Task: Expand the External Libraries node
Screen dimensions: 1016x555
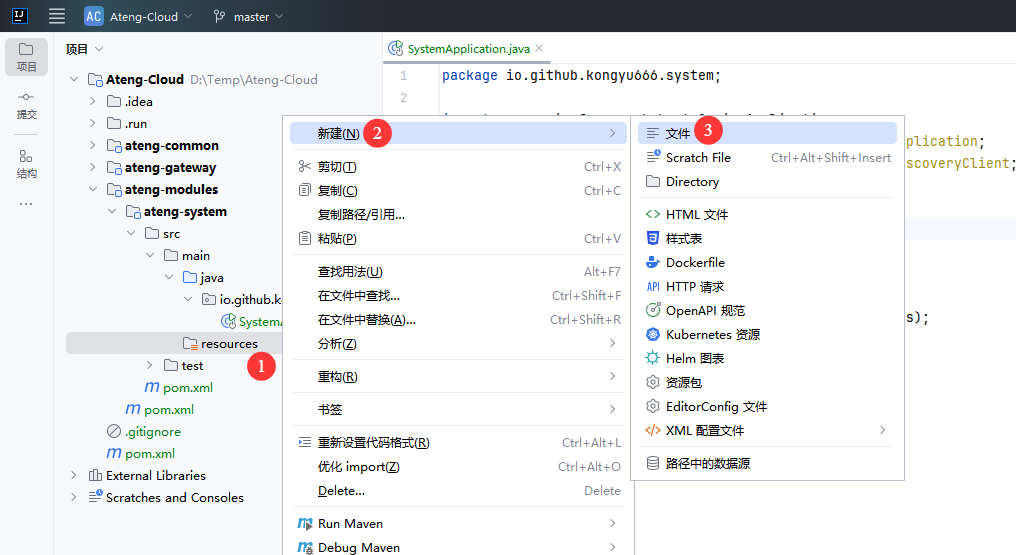Action: tap(74, 475)
